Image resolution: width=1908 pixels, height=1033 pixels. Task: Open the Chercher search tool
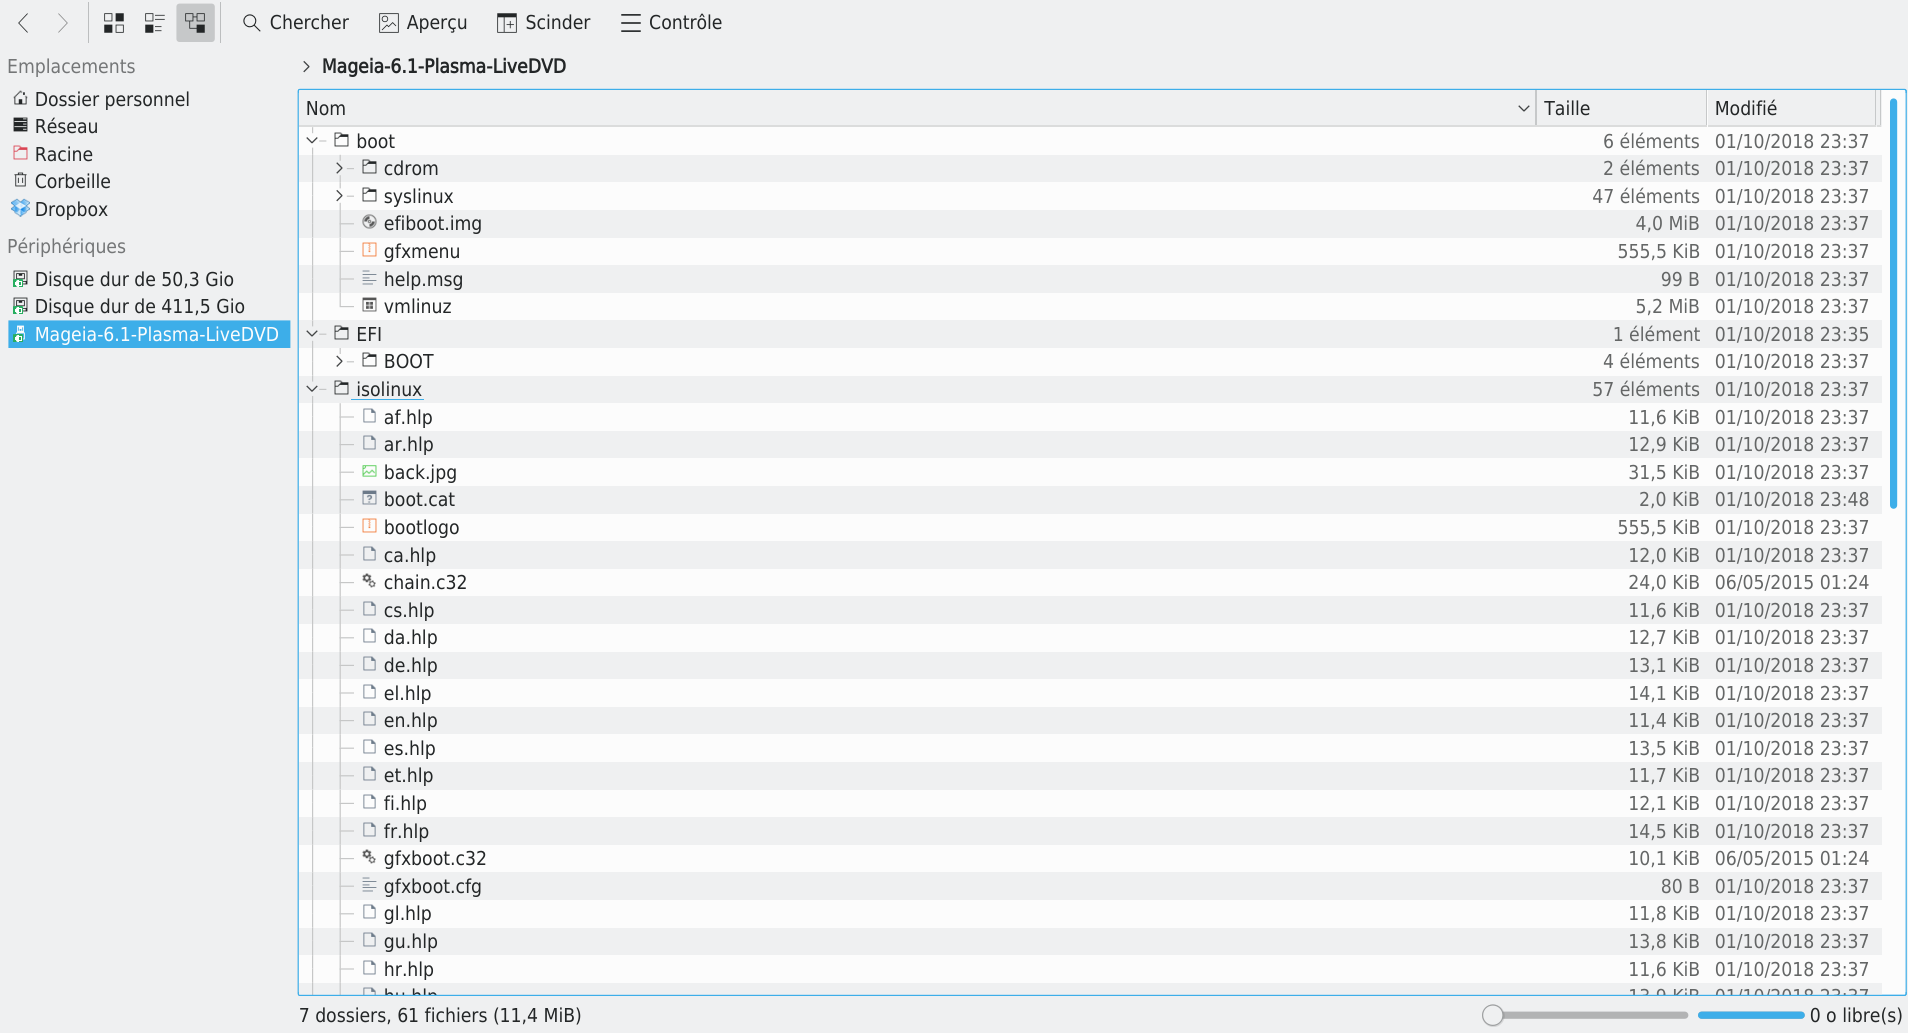point(295,22)
